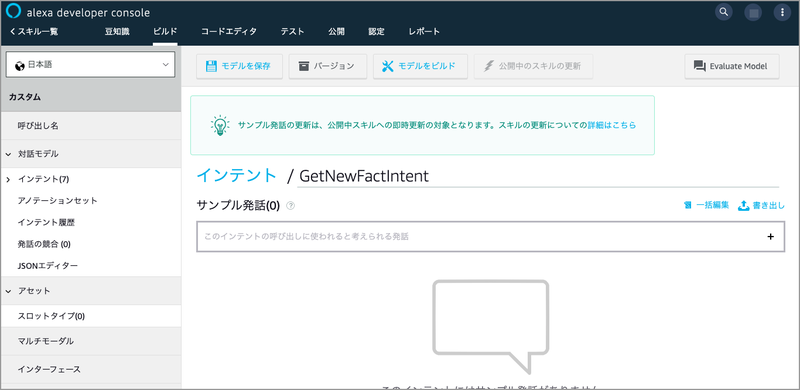Save the model with モデルを保存
Image resolution: width=800 pixels, height=390 pixels.
point(239,66)
